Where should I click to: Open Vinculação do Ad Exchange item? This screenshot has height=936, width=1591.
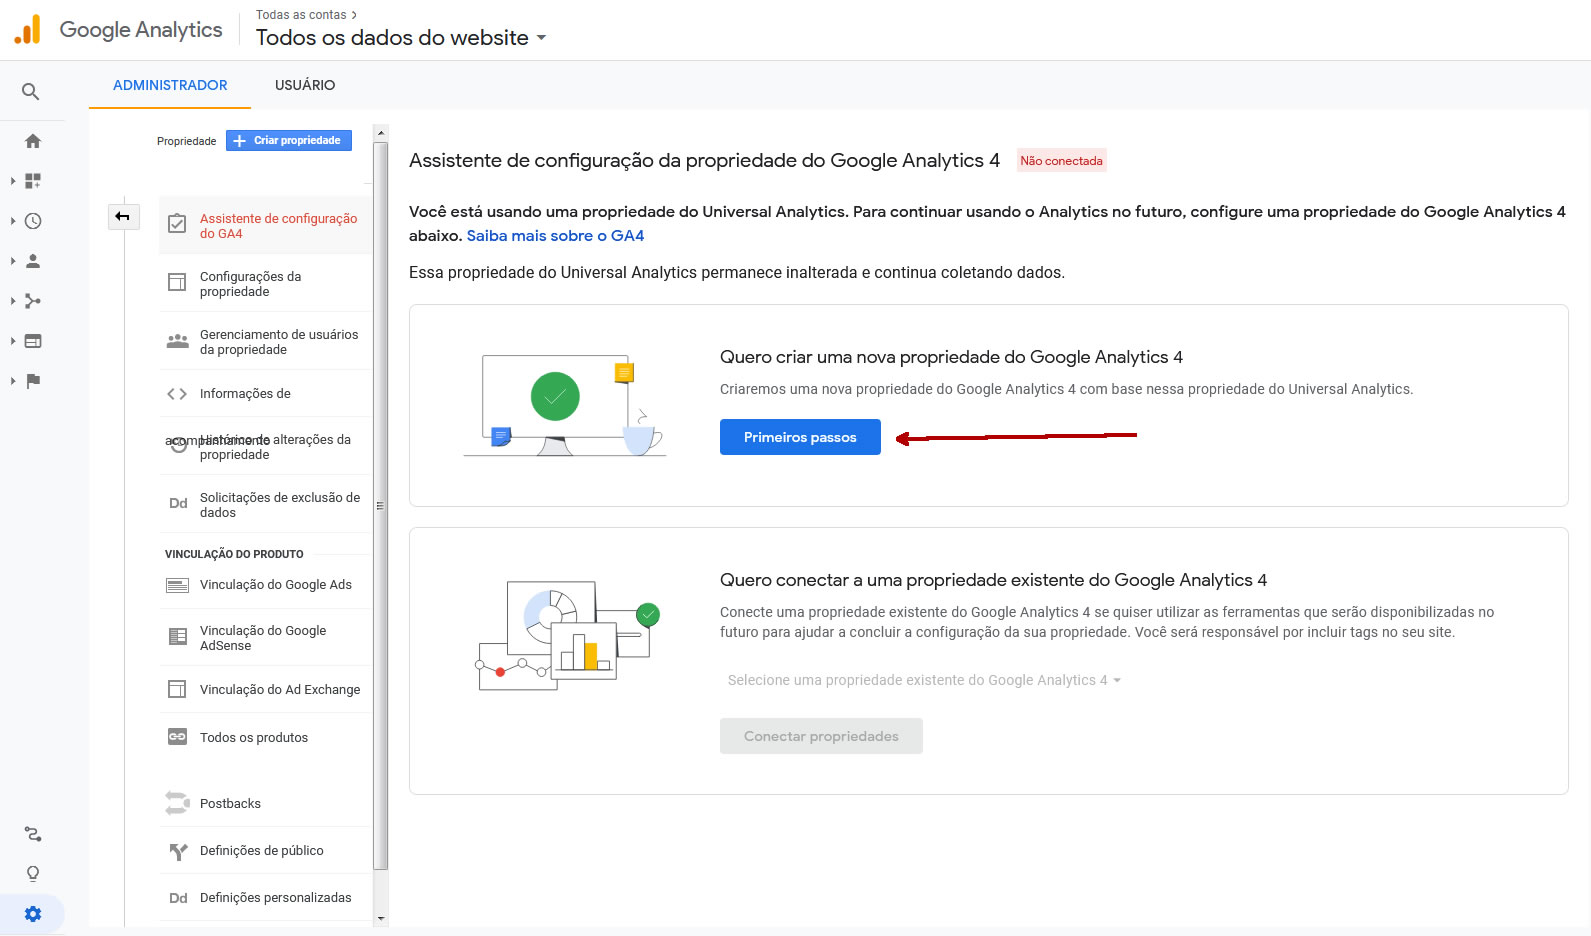click(x=266, y=690)
